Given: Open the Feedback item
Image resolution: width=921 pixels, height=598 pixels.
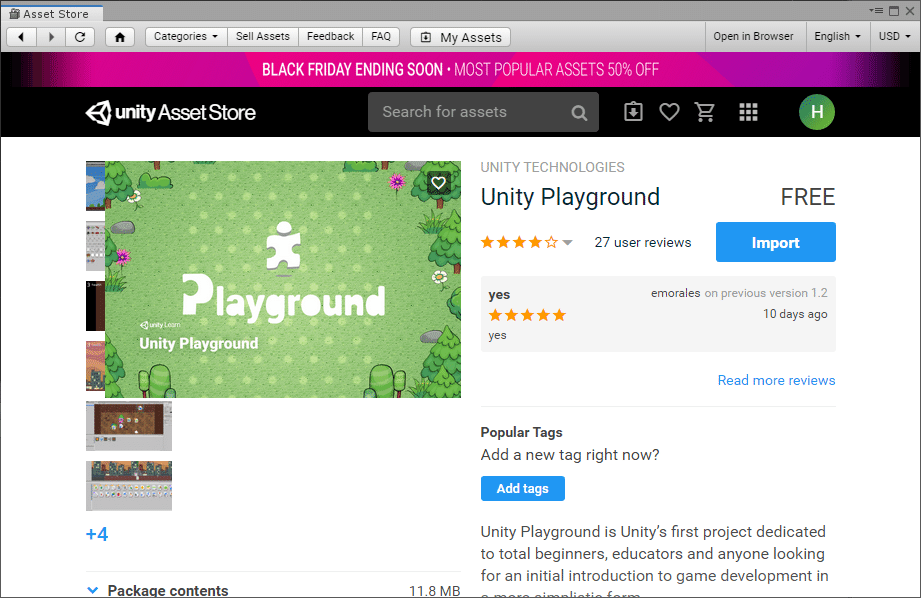Looking at the screenshot, I should (x=330, y=36).
